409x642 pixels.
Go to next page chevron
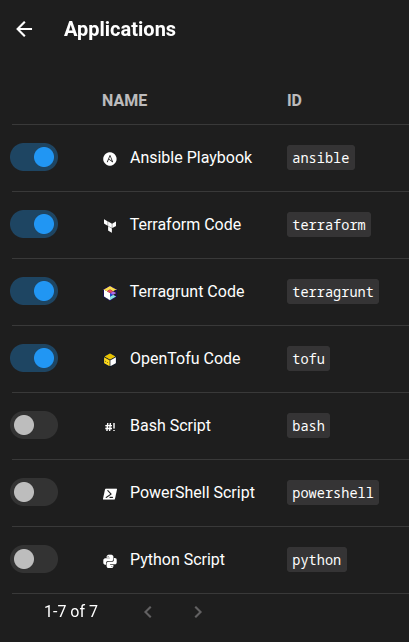[198, 612]
